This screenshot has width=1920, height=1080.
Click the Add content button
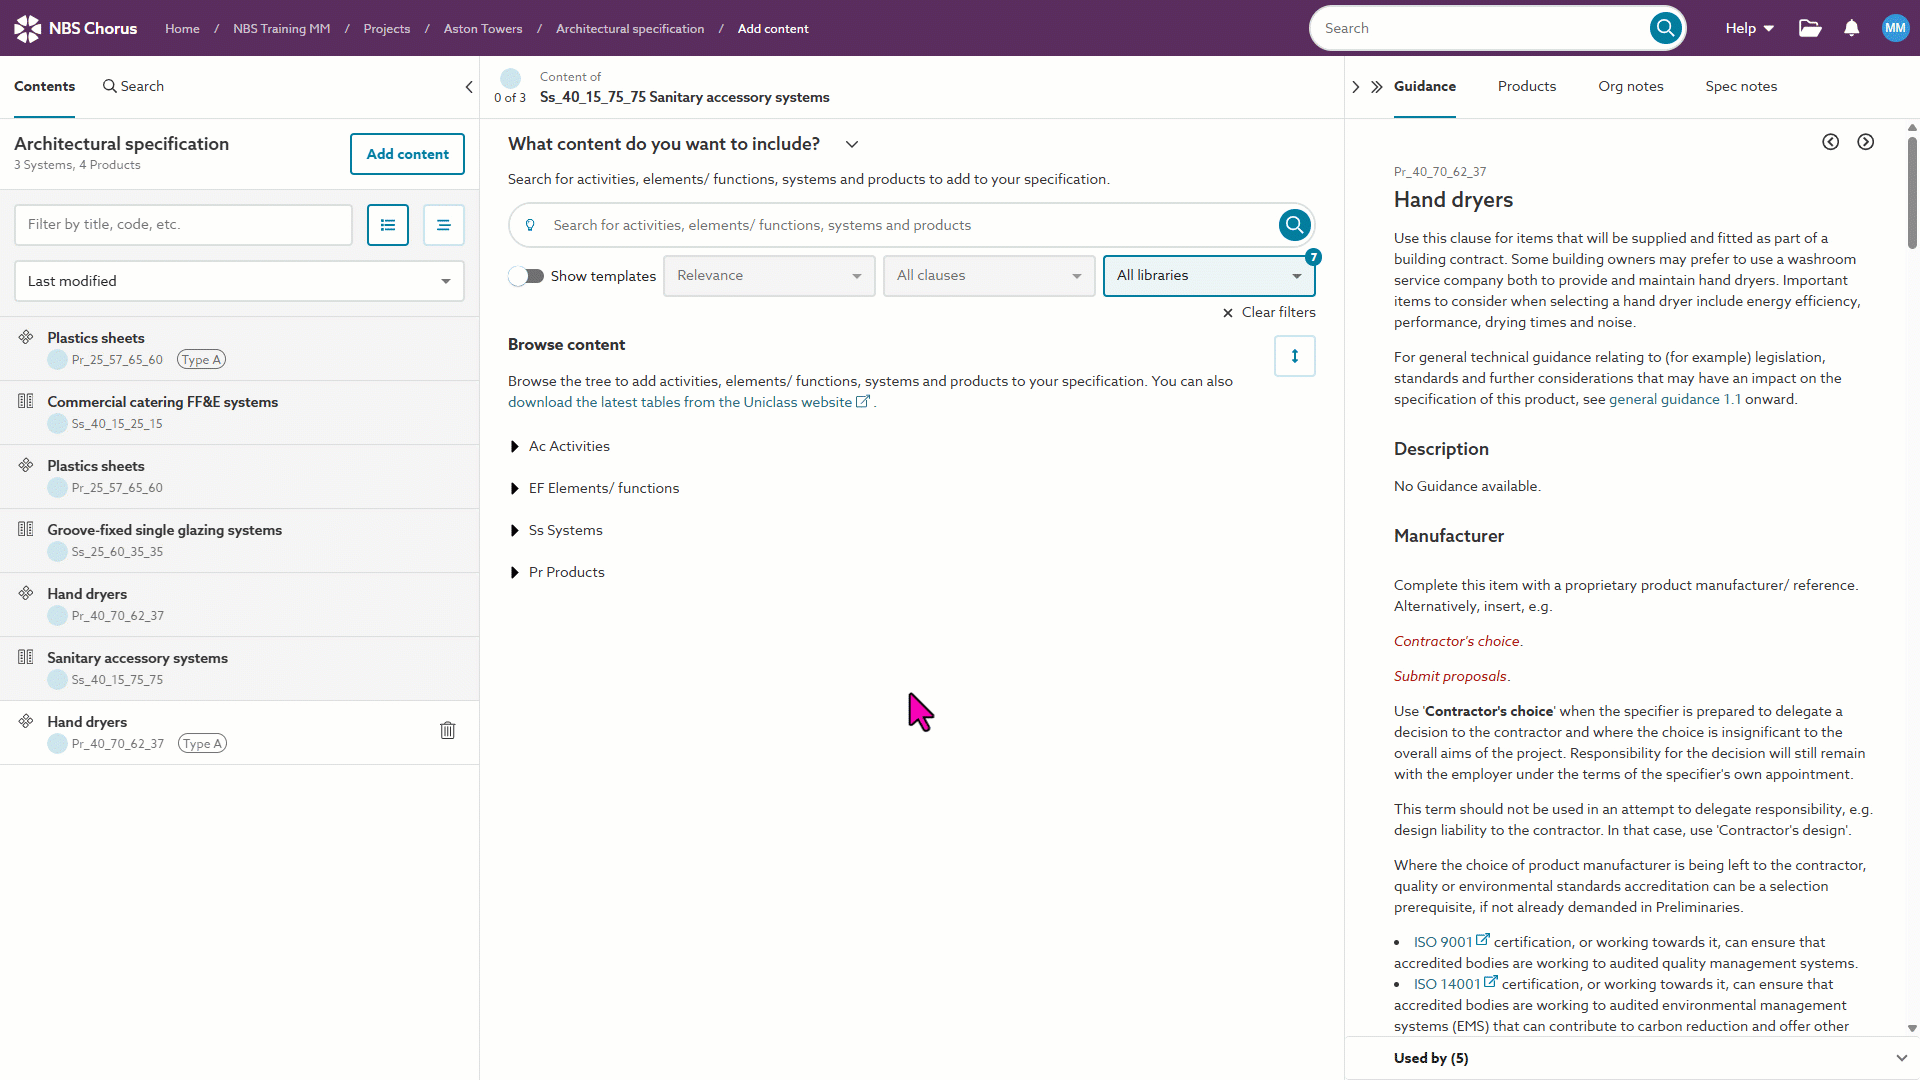(407, 154)
